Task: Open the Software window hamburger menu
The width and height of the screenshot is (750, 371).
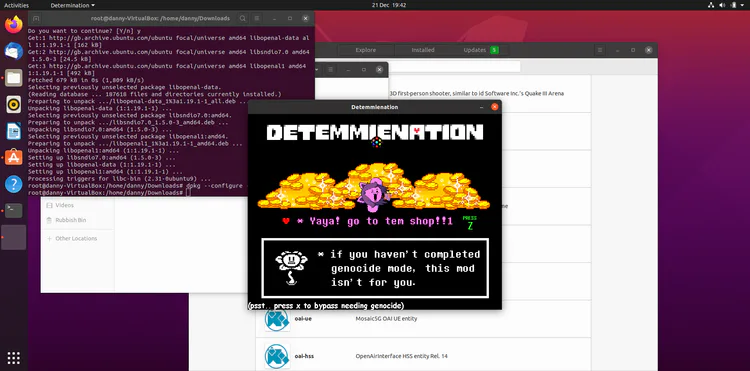Action: click(x=600, y=50)
